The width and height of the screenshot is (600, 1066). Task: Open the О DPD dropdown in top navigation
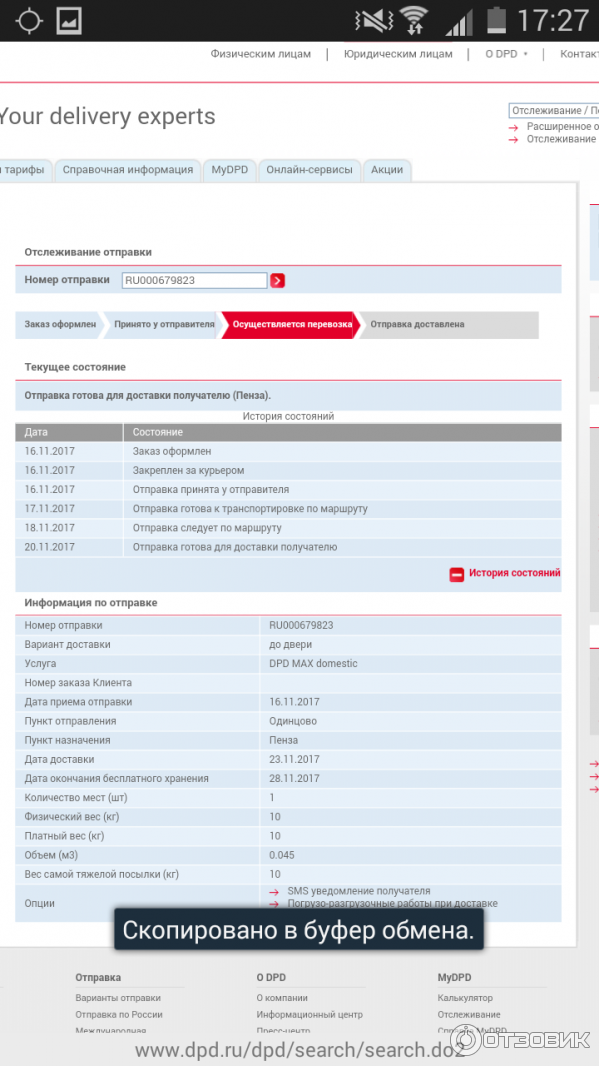click(x=506, y=54)
